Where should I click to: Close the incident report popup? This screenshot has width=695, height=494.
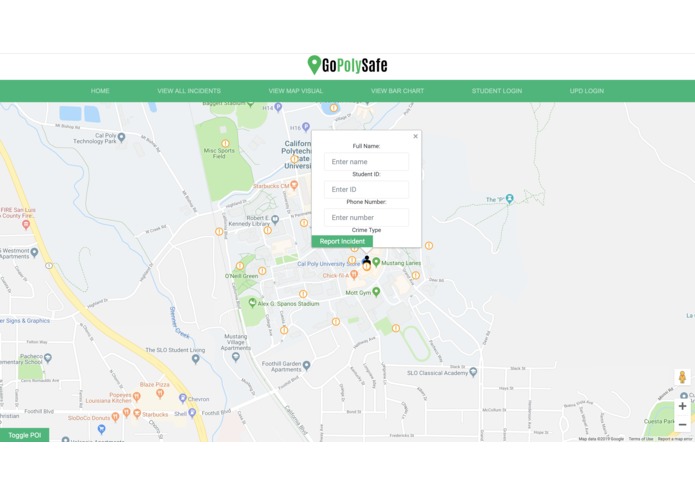[415, 136]
